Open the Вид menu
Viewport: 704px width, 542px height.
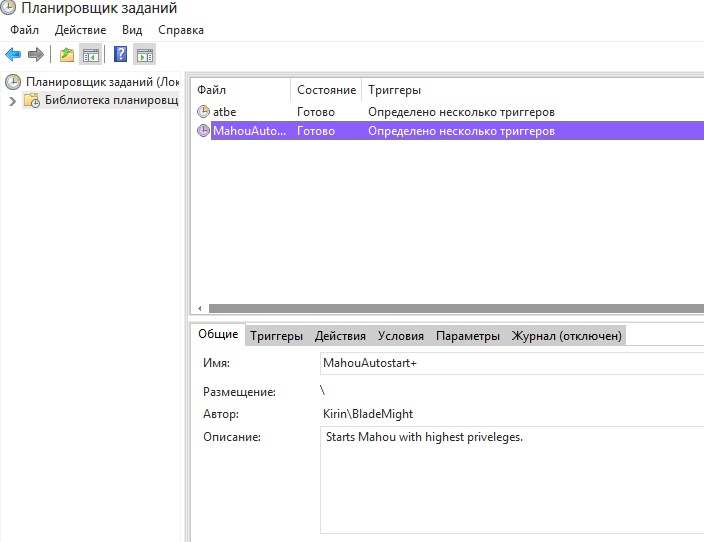click(132, 30)
